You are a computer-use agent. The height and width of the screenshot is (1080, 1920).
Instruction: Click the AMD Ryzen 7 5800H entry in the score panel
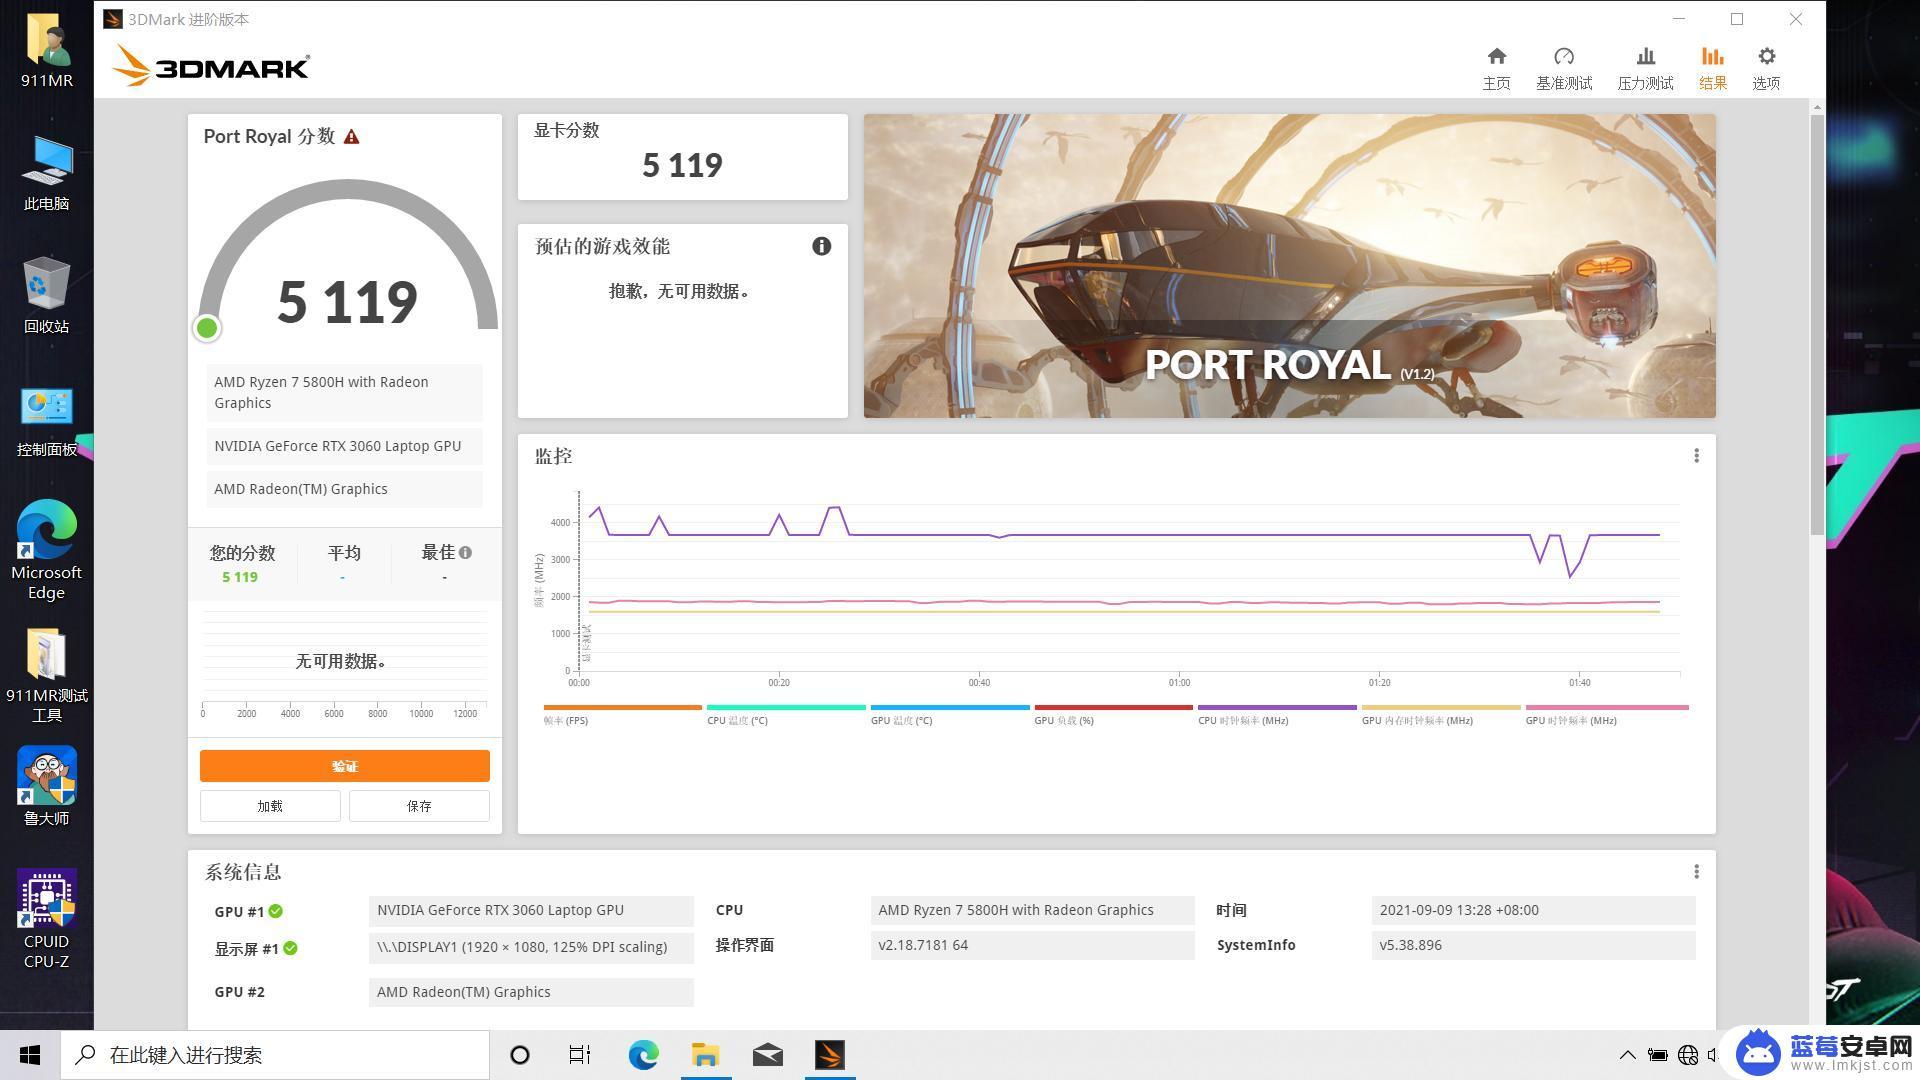tap(344, 393)
